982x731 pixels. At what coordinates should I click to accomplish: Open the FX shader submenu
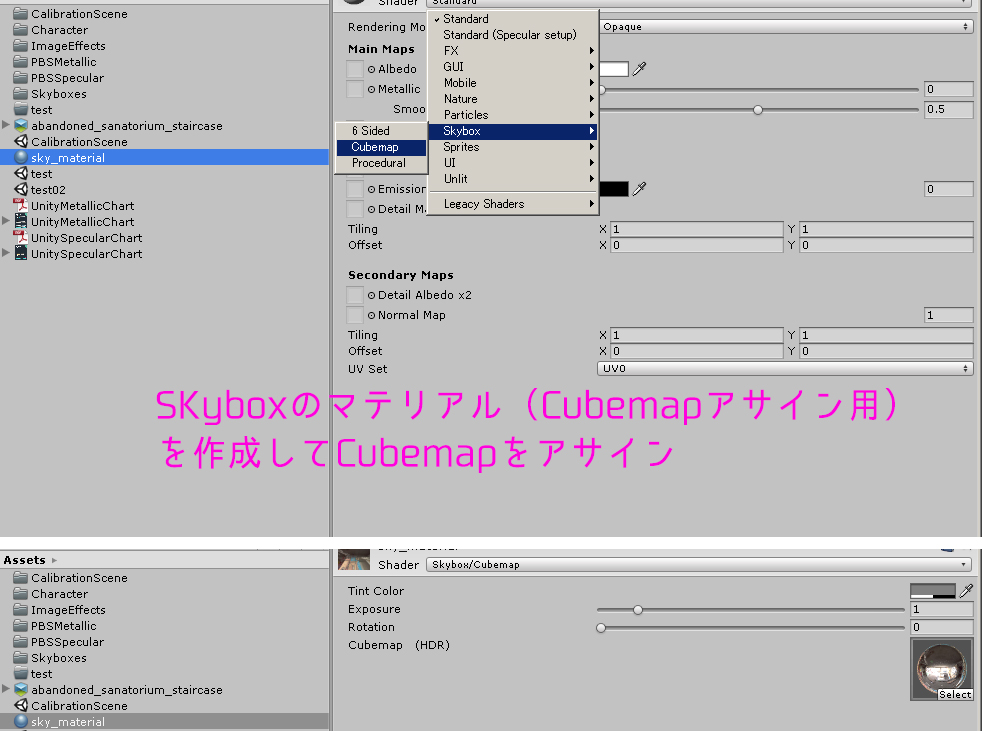[514, 51]
